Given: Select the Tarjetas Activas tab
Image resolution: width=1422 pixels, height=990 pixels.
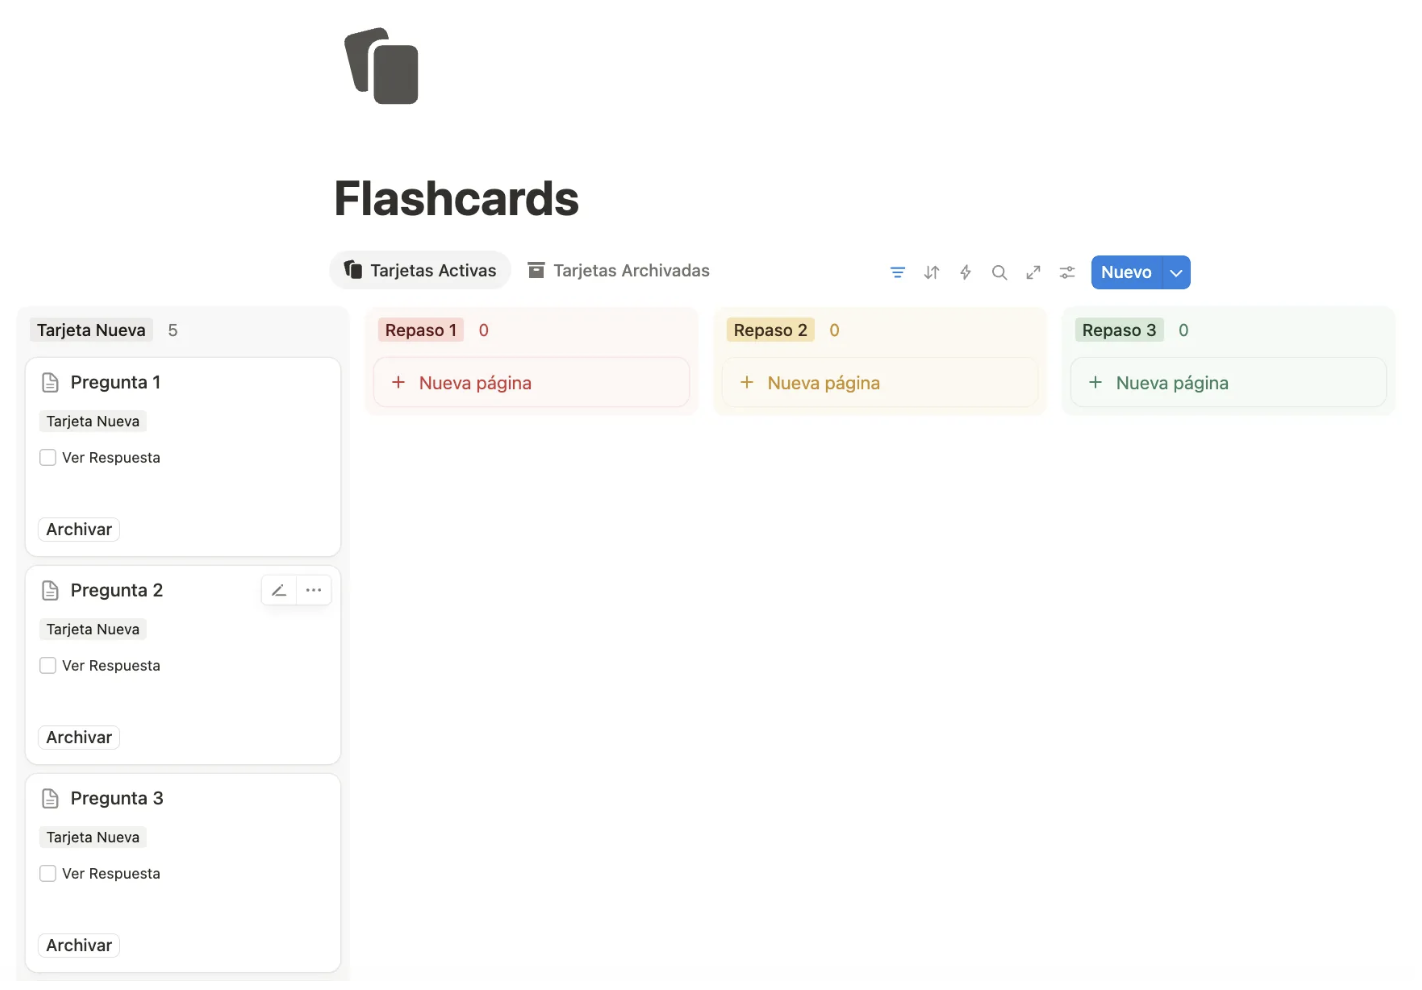Looking at the screenshot, I should click(x=420, y=270).
